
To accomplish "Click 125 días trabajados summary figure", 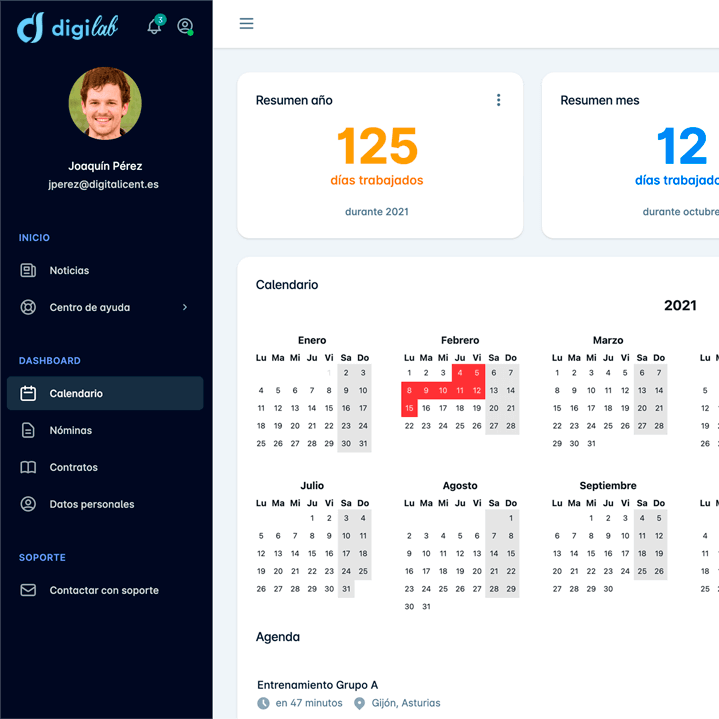I will point(377,148).
